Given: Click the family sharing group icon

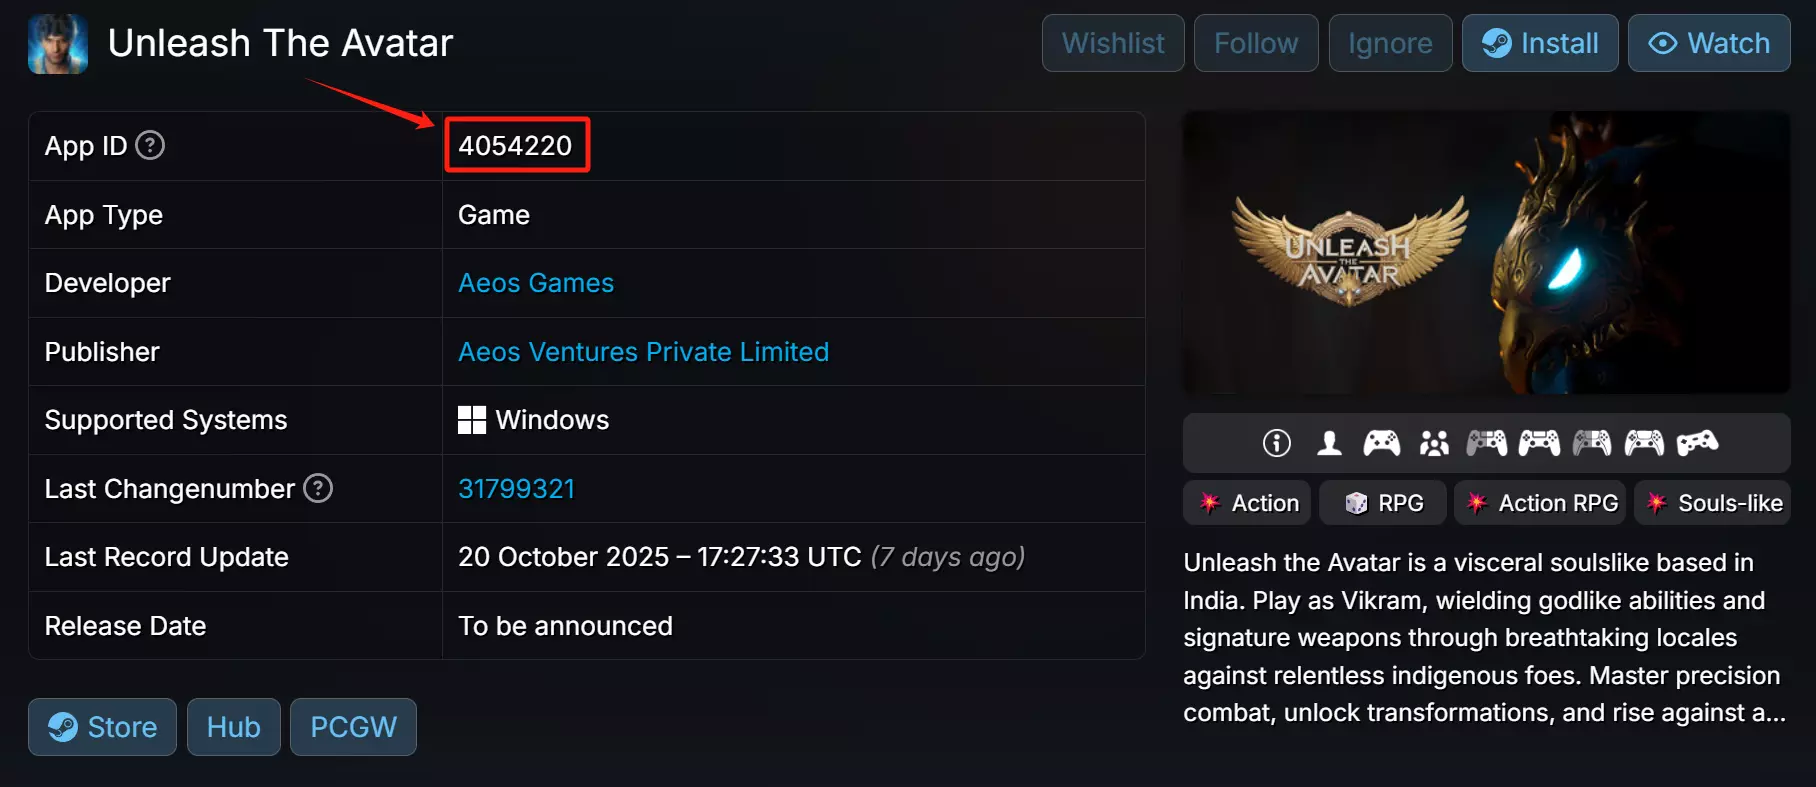Looking at the screenshot, I should (1434, 443).
